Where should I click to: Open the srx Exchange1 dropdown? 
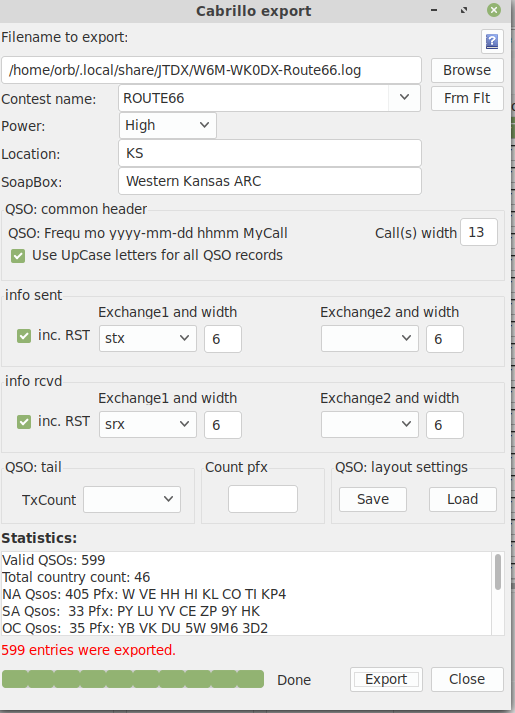point(148,425)
